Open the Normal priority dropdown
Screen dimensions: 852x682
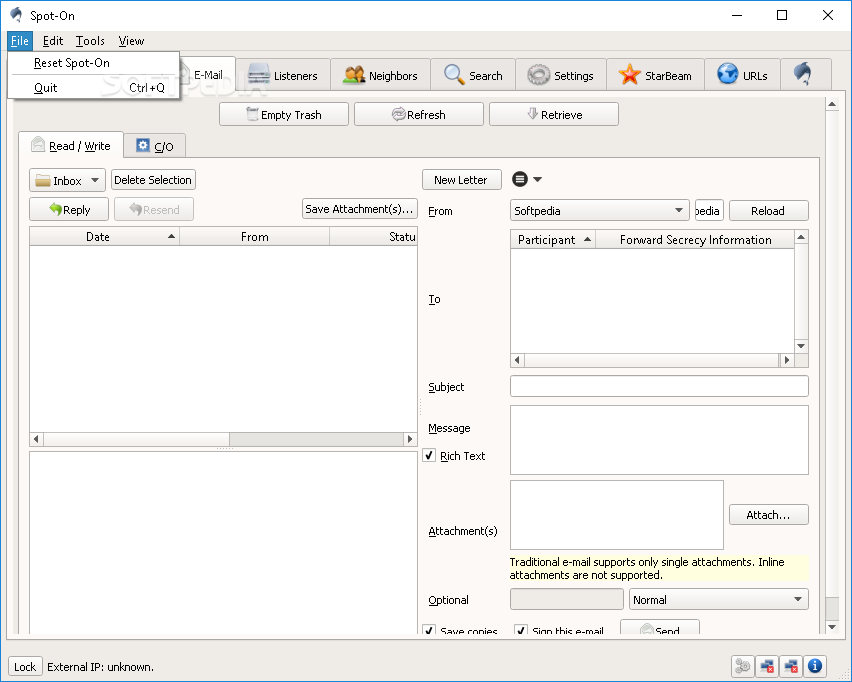coord(718,599)
